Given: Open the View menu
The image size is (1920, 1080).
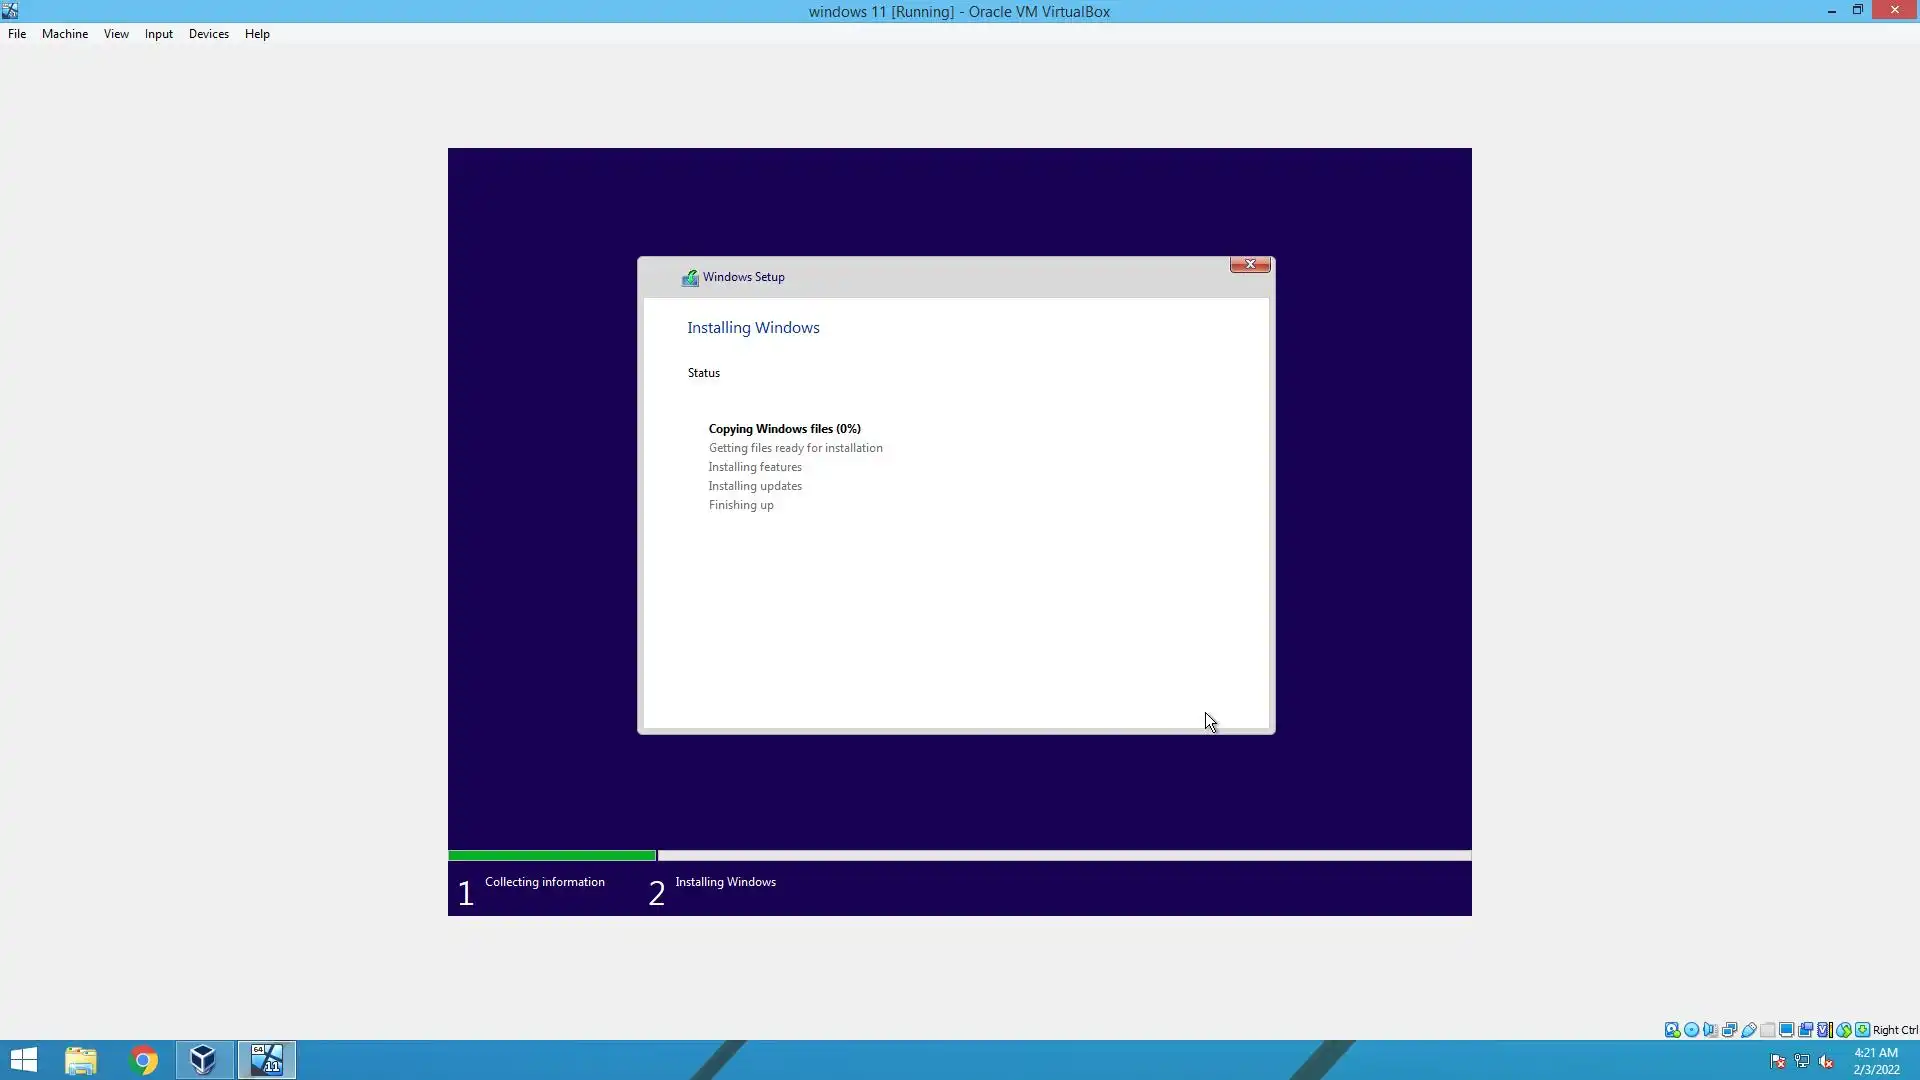Looking at the screenshot, I should point(116,34).
